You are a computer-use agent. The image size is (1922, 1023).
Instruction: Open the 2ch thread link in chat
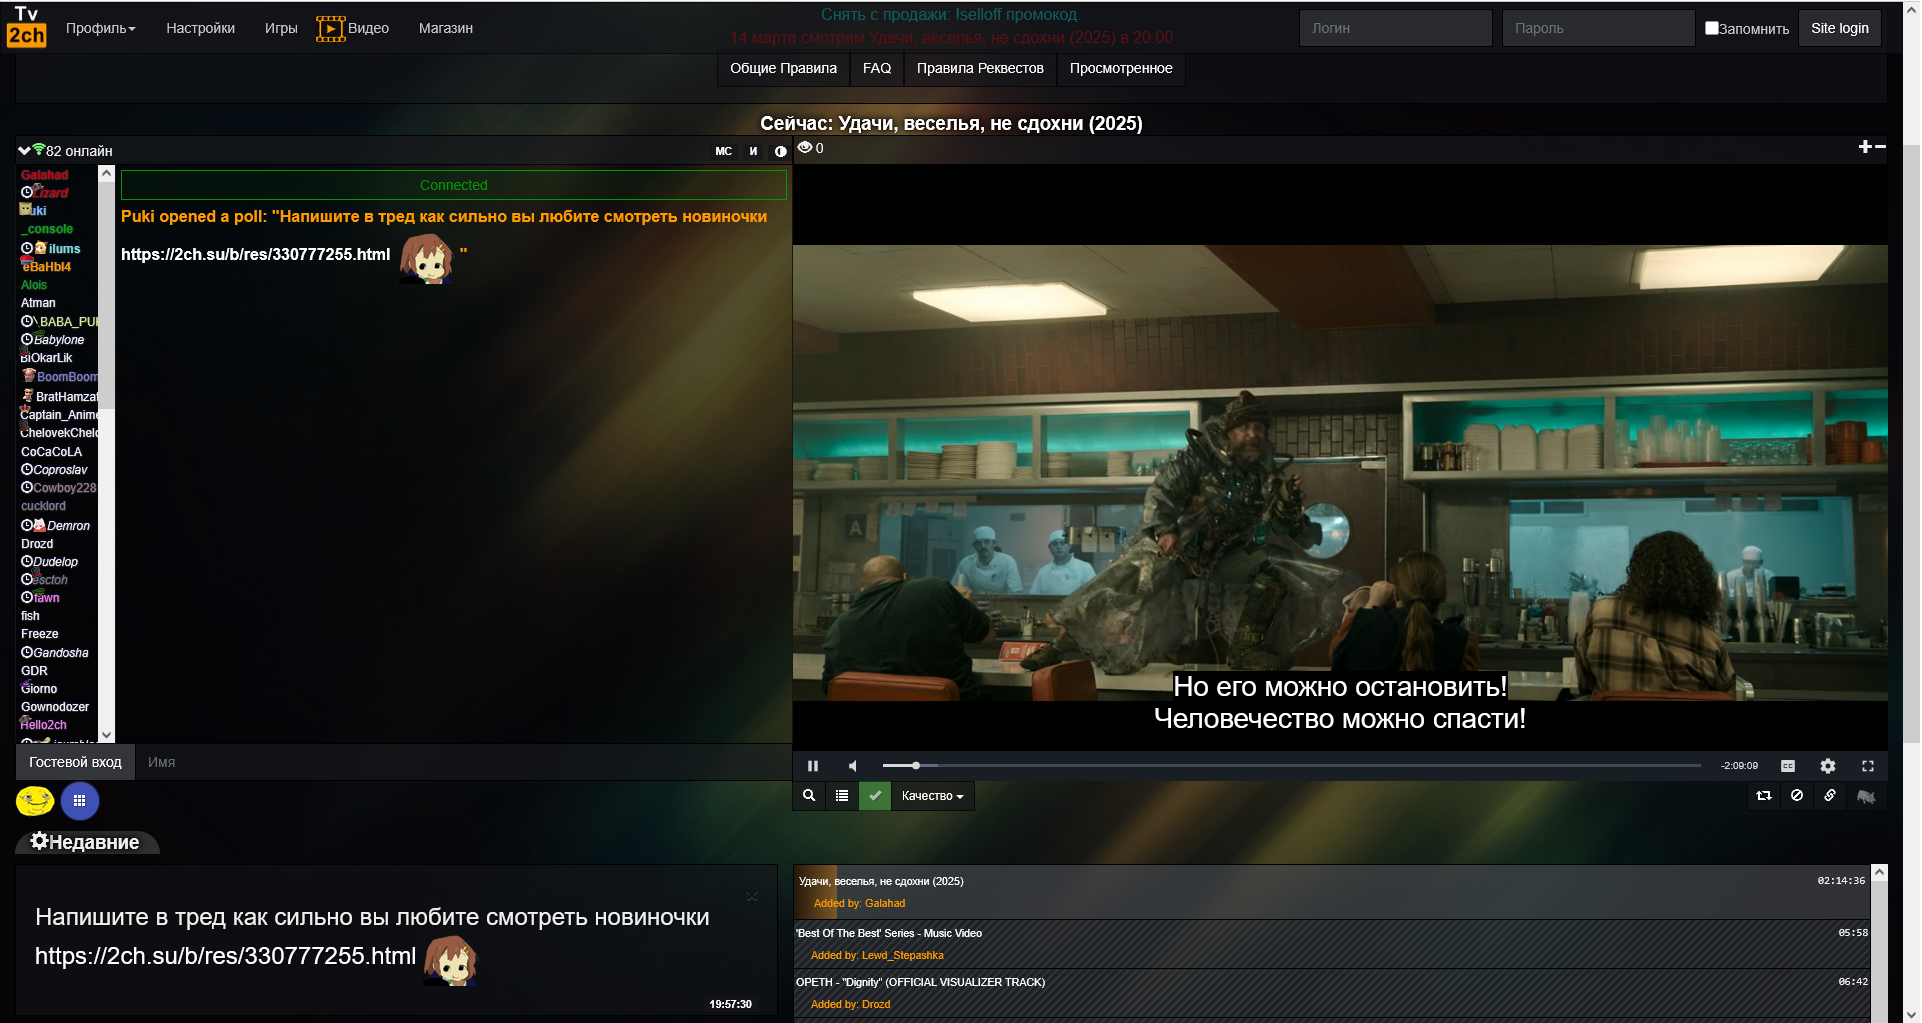[255, 254]
